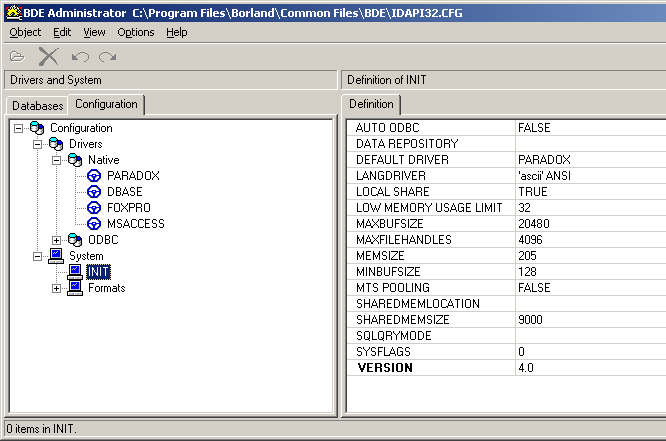Click the DBASE driver icon
The width and height of the screenshot is (666, 441).
point(94,192)
